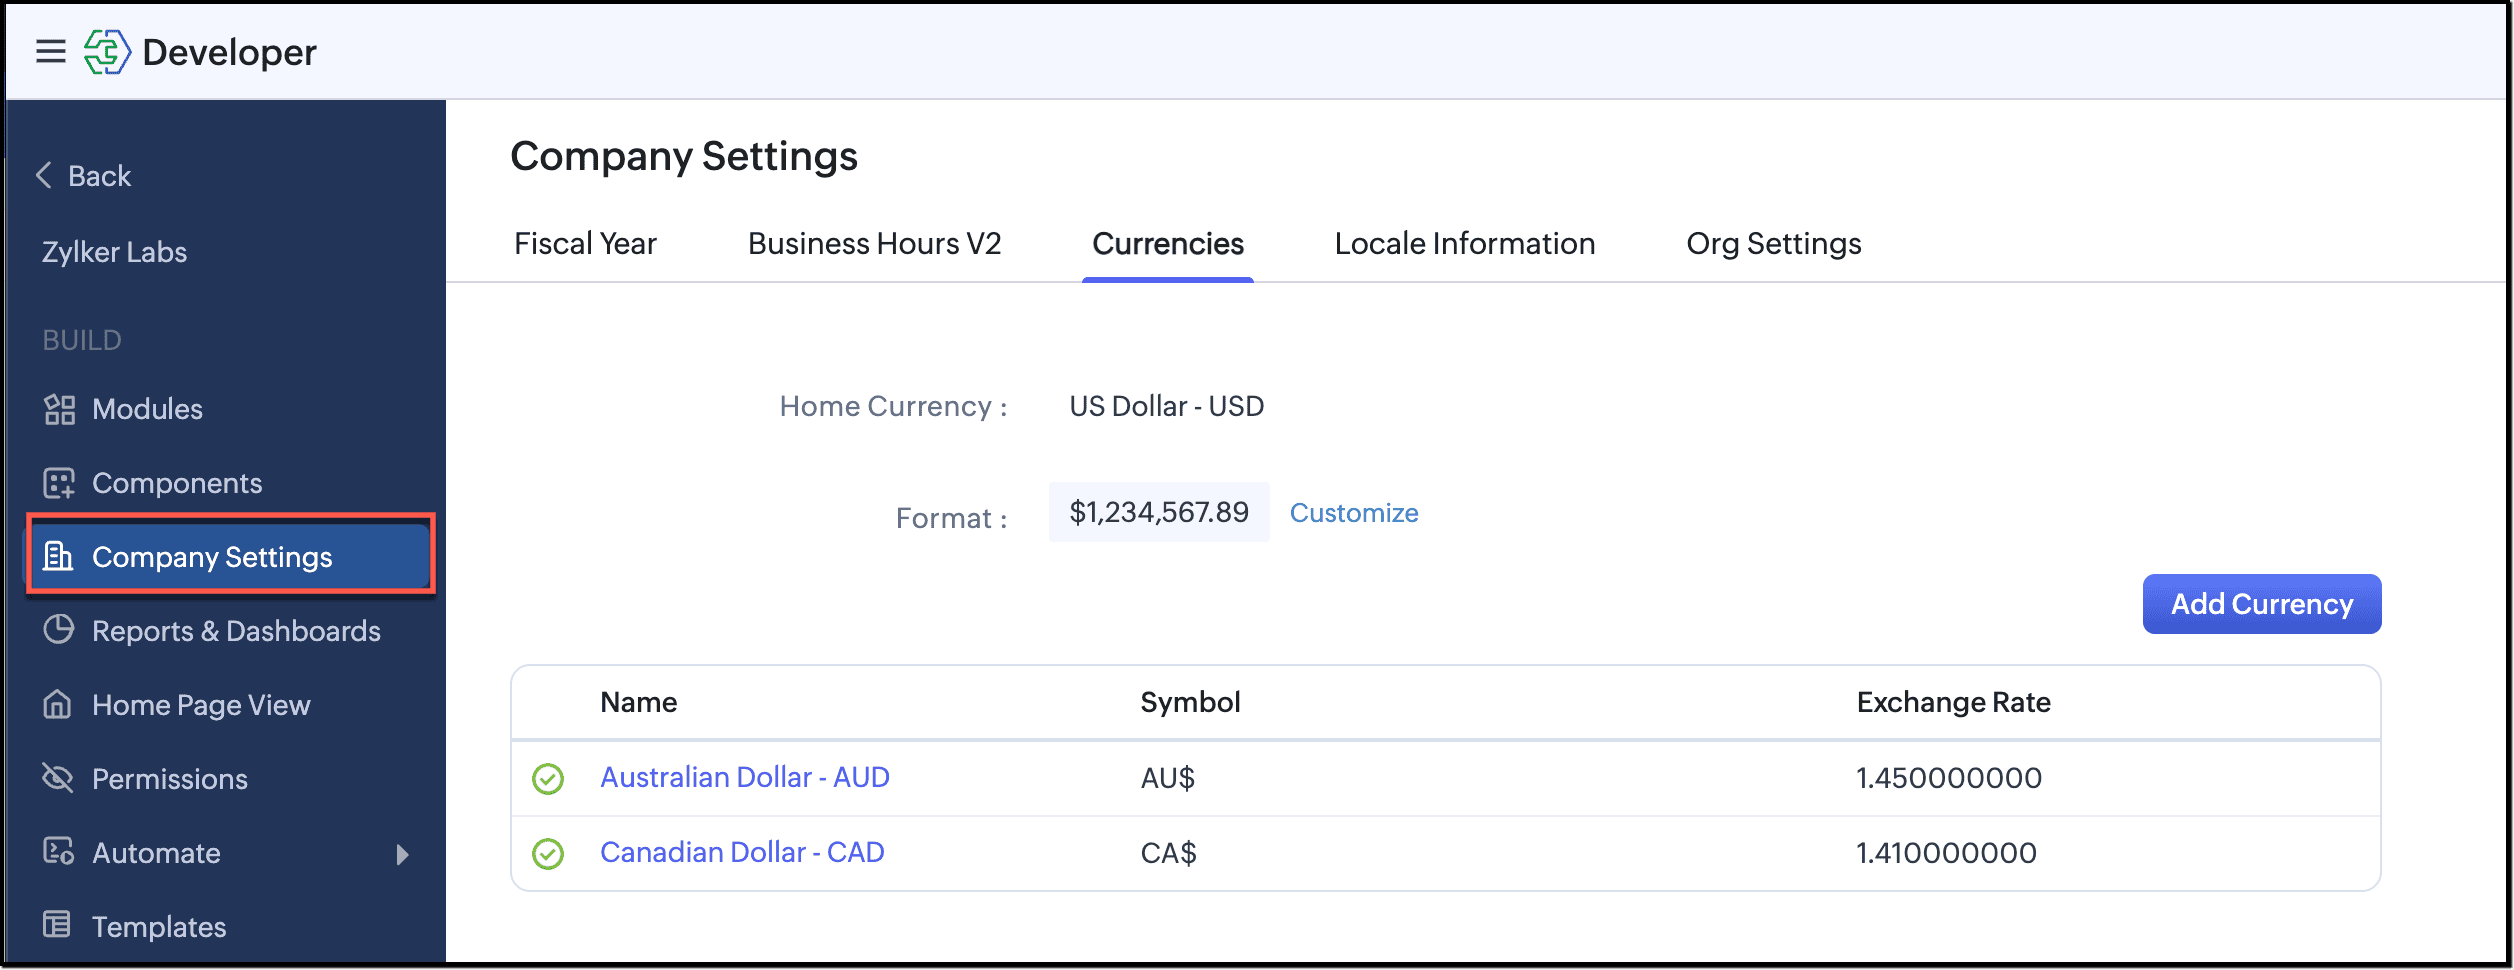Open the Org Settings tab
2514x970 pixels.
point(1774,244)
